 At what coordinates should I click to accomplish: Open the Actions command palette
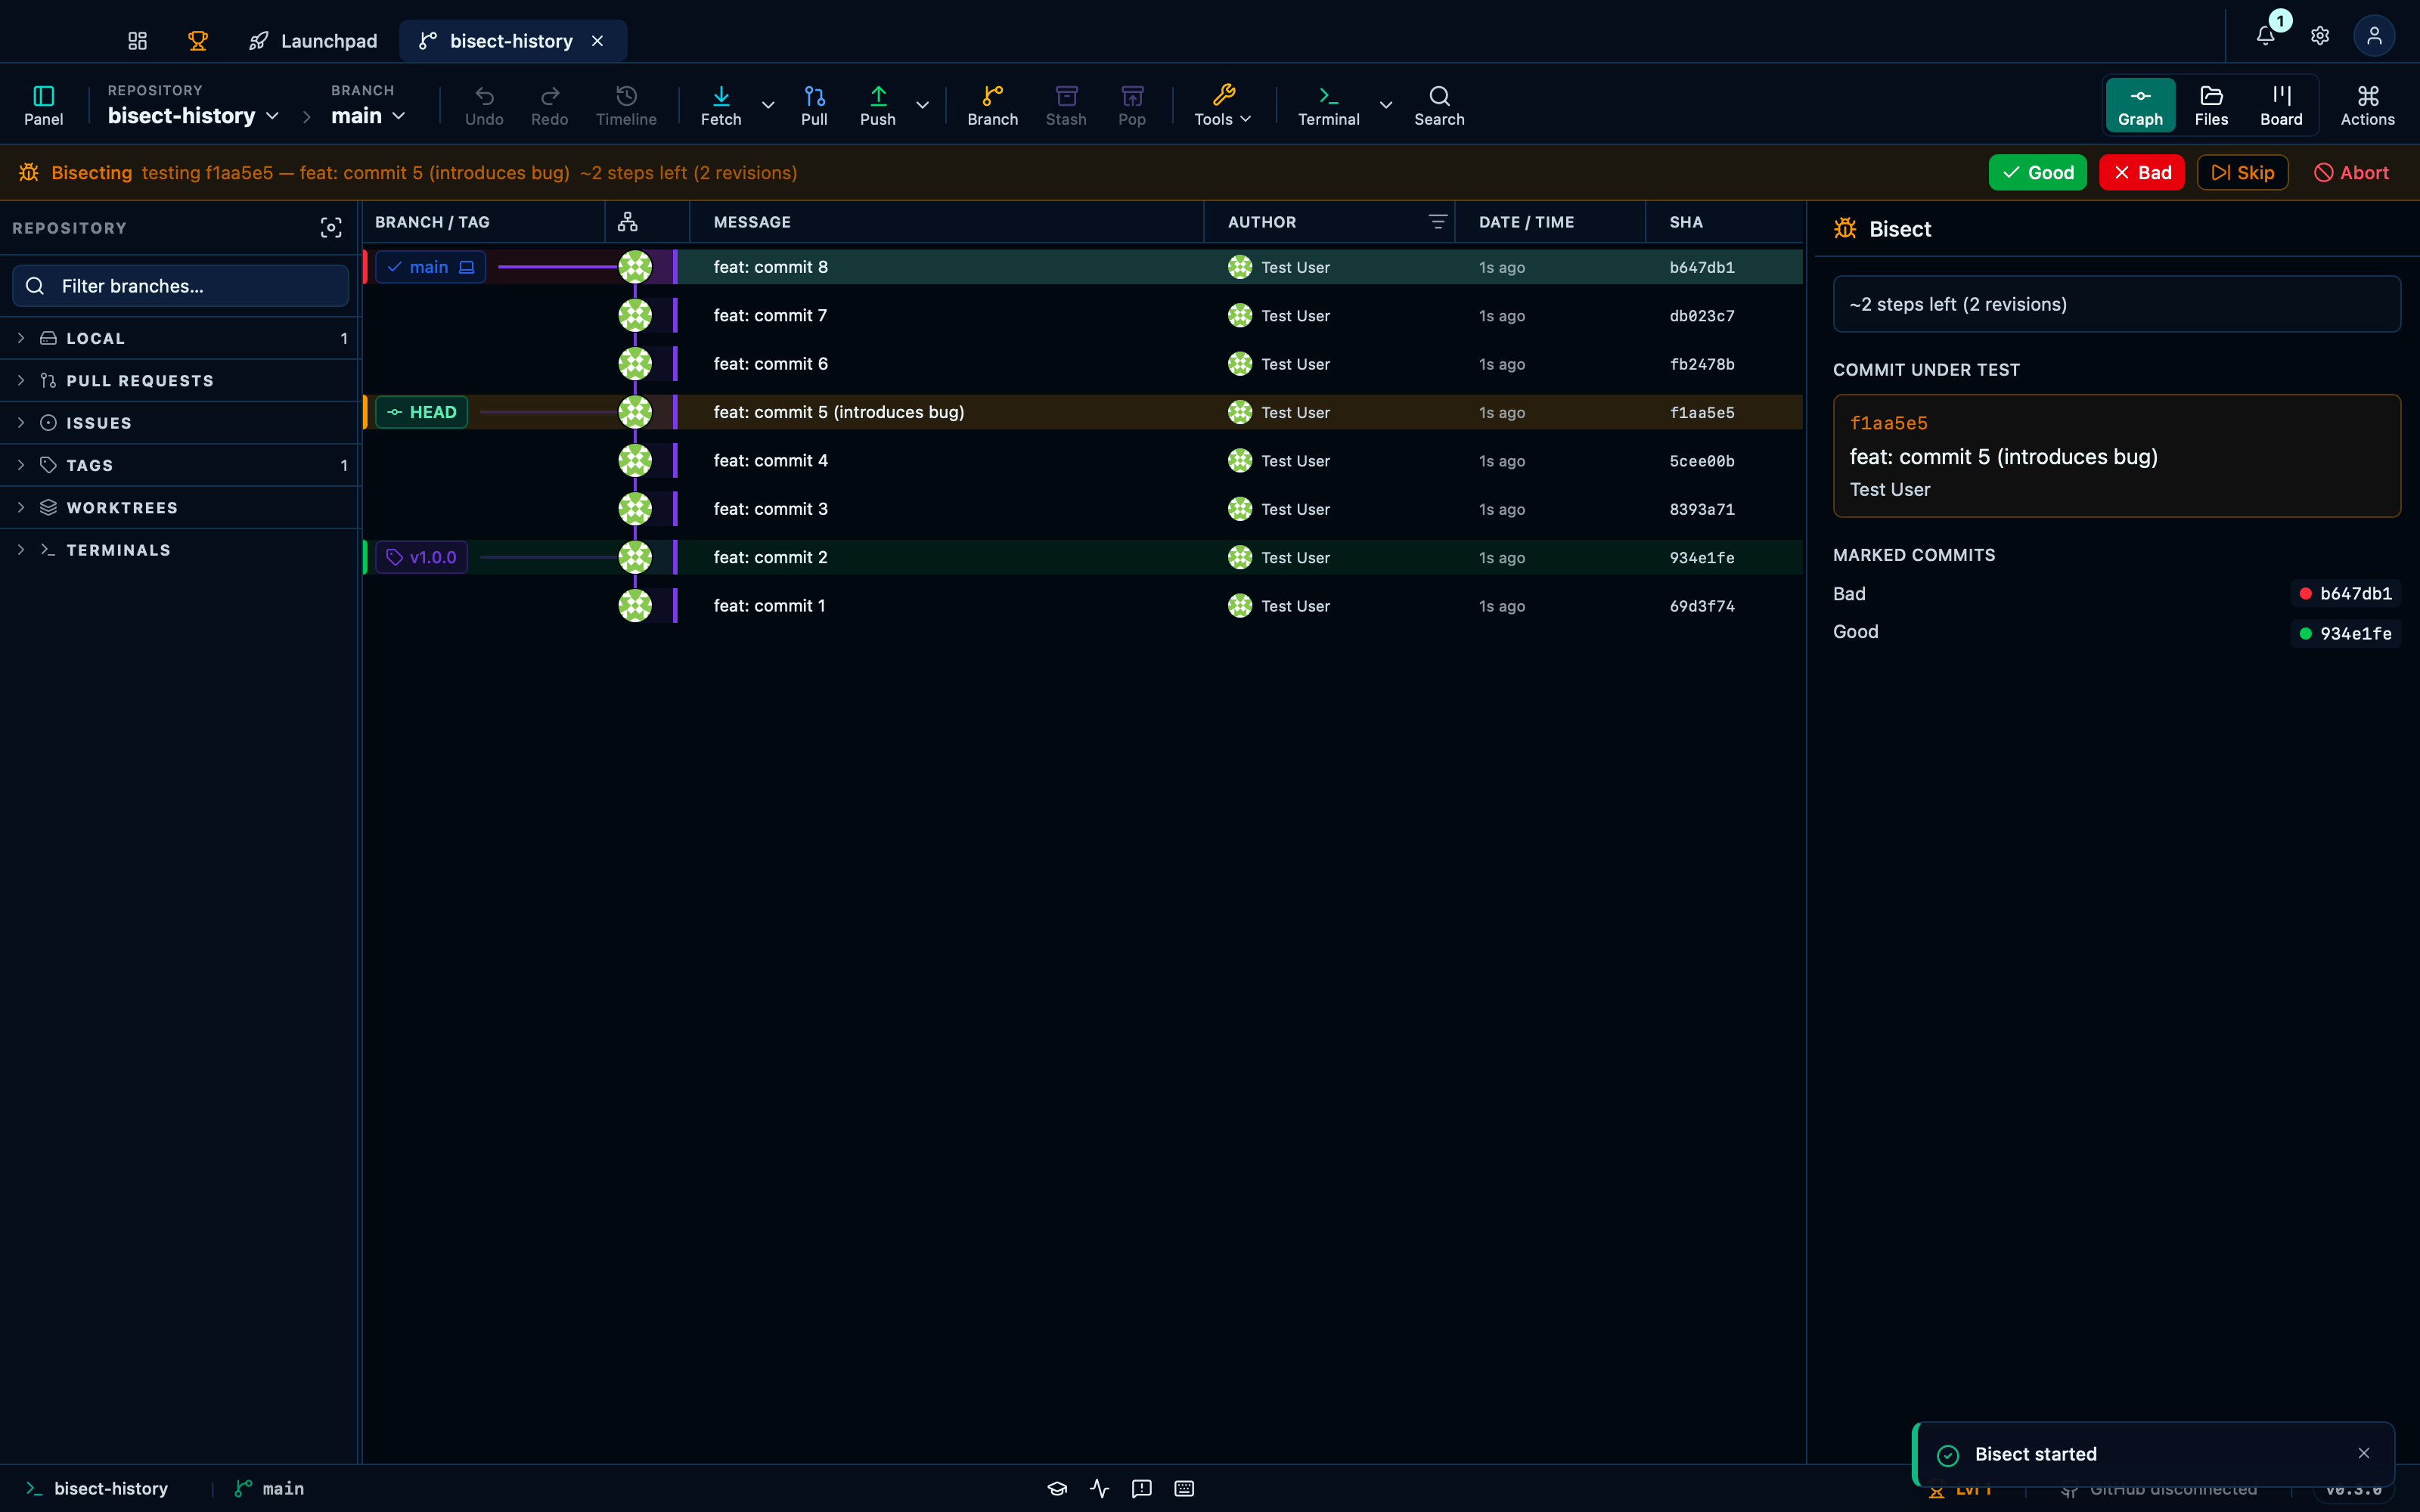pos(2367,105)
